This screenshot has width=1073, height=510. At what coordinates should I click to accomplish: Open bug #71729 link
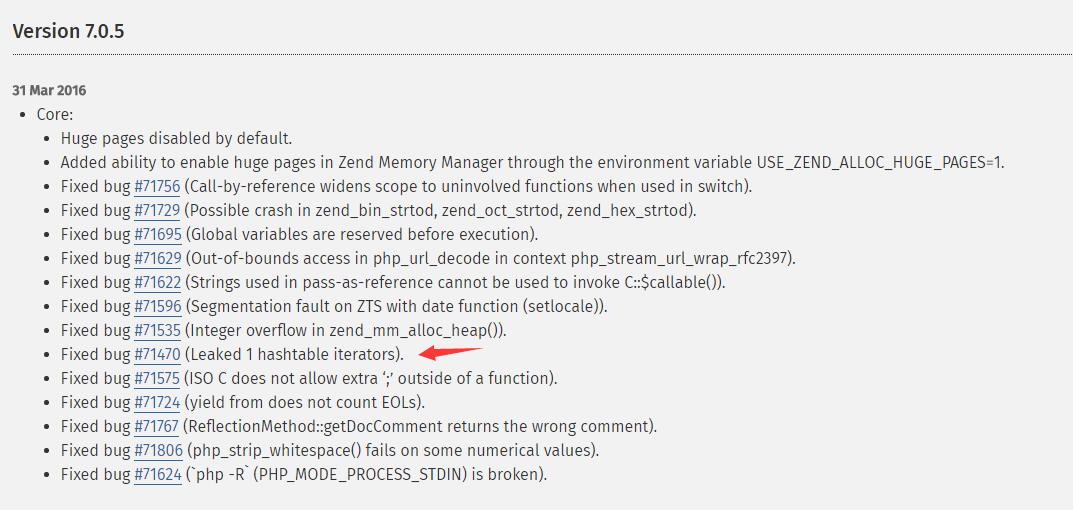coord(158,210)
